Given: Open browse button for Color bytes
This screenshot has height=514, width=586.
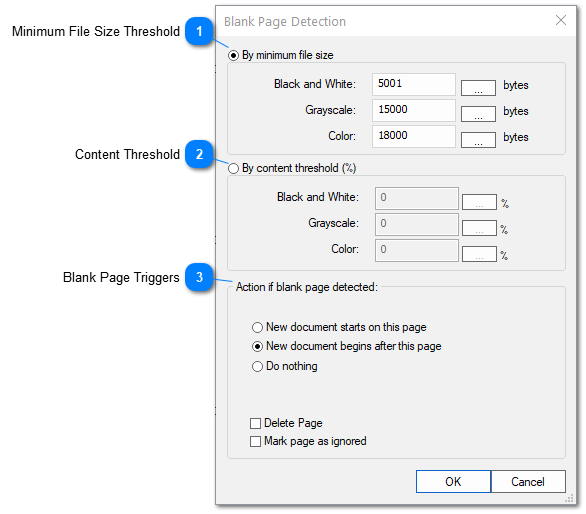Looking at the screenshot, I should coord(478,140).
